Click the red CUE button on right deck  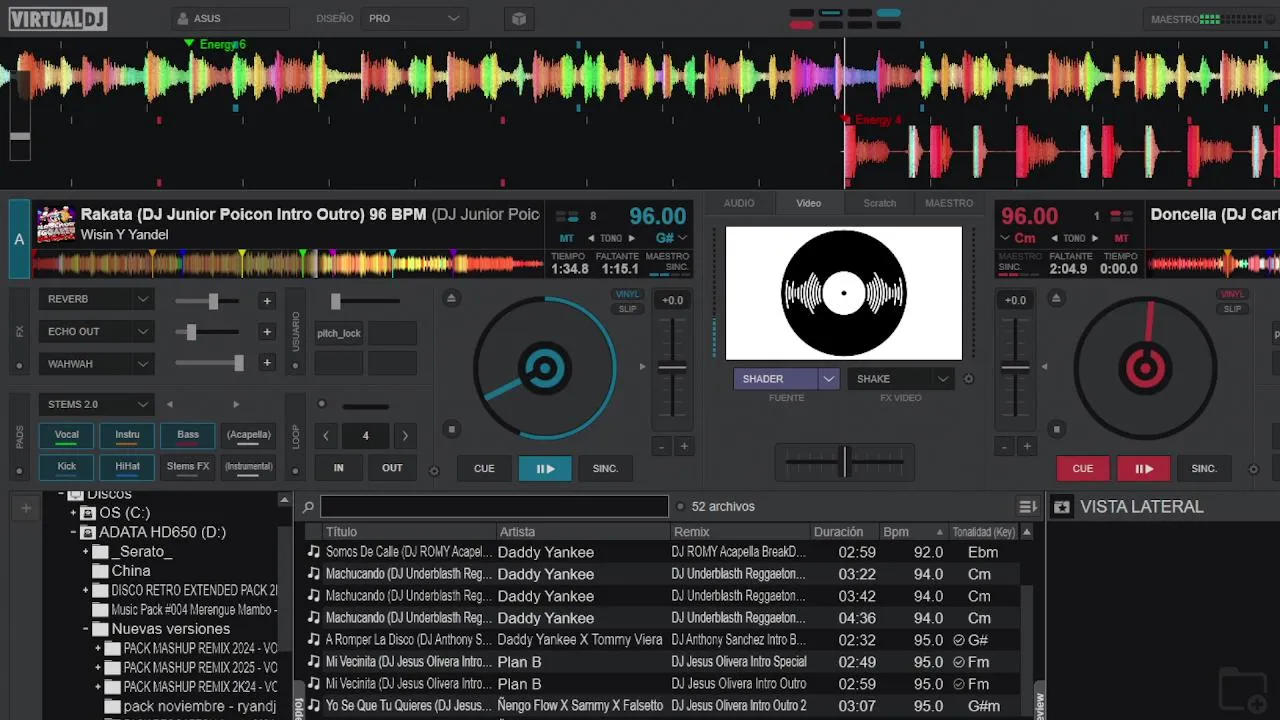[1083, 468]
